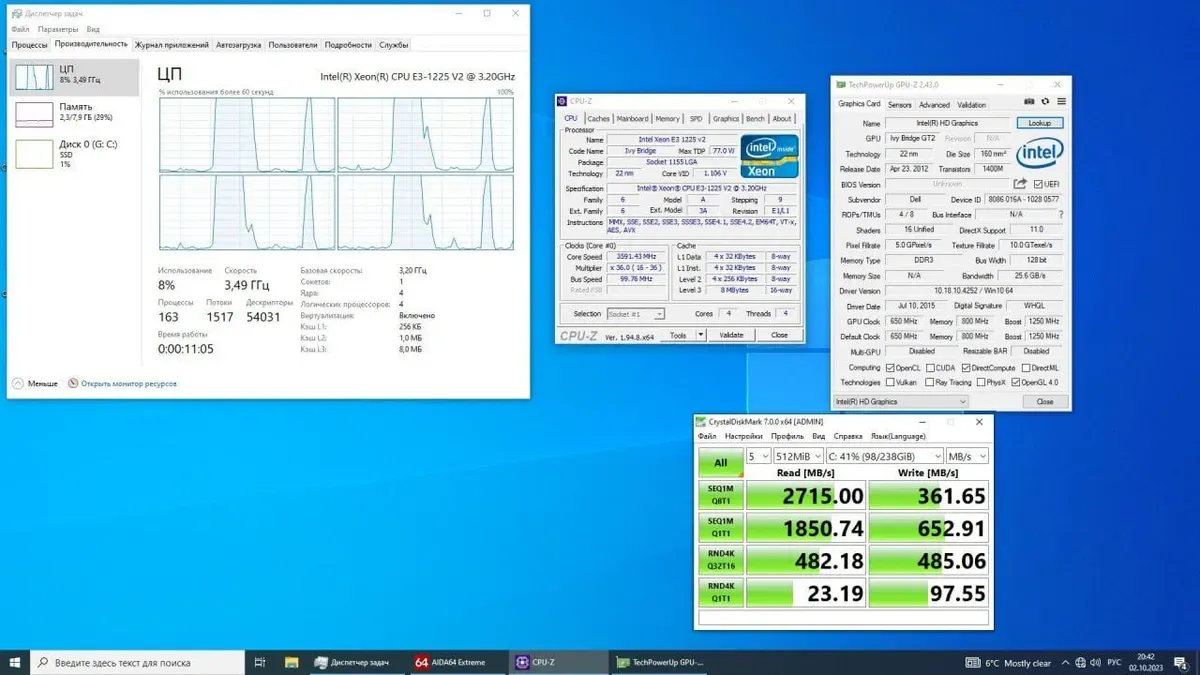
Task: Start the SEQ1M Q8T1 disk benchmark
Action: 720,495
